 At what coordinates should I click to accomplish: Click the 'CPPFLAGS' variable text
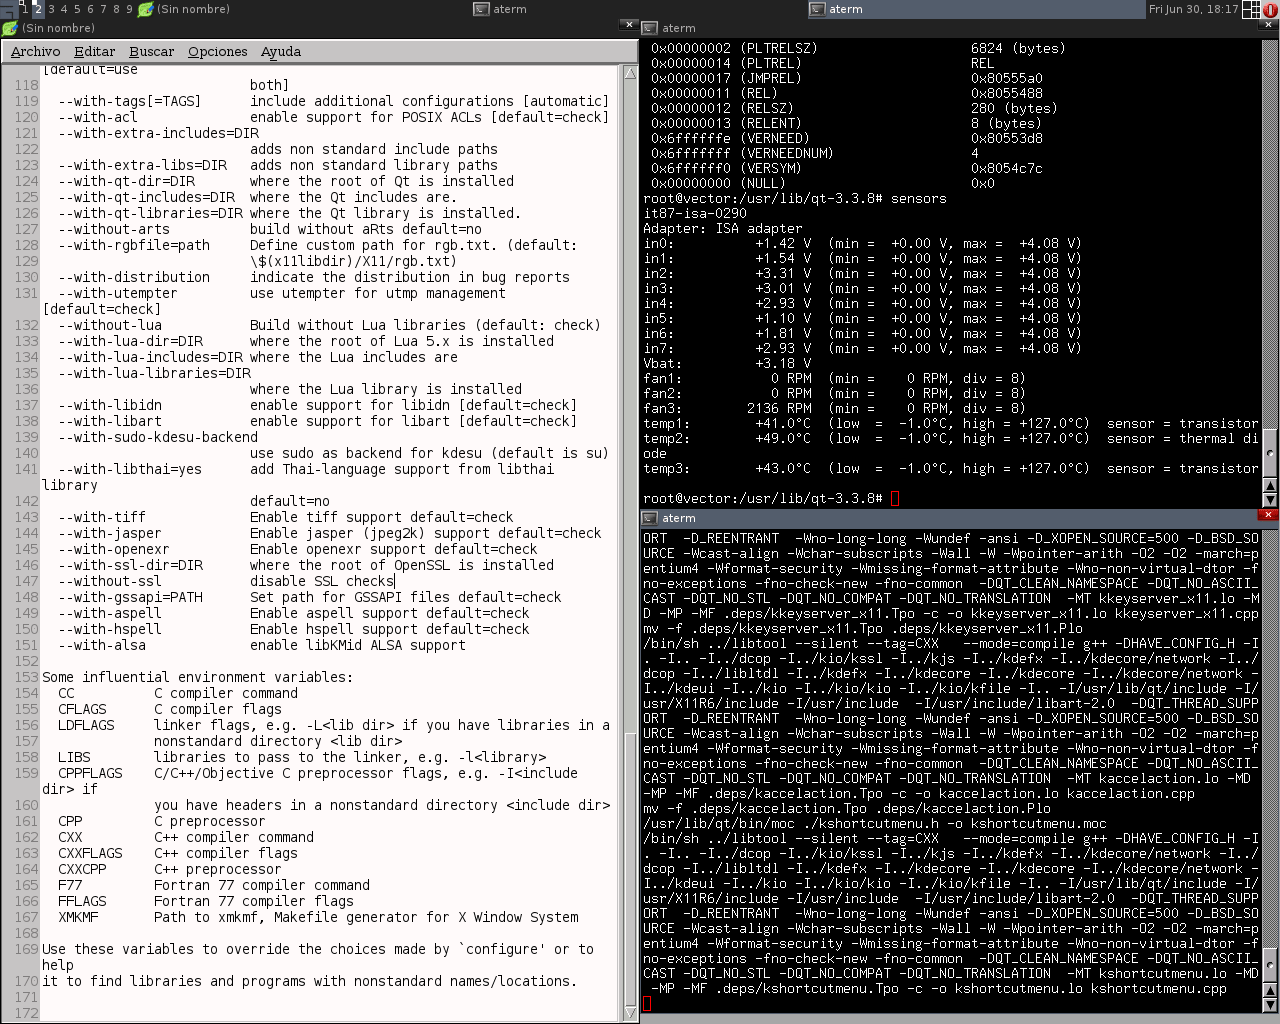(x=90, y=773)
